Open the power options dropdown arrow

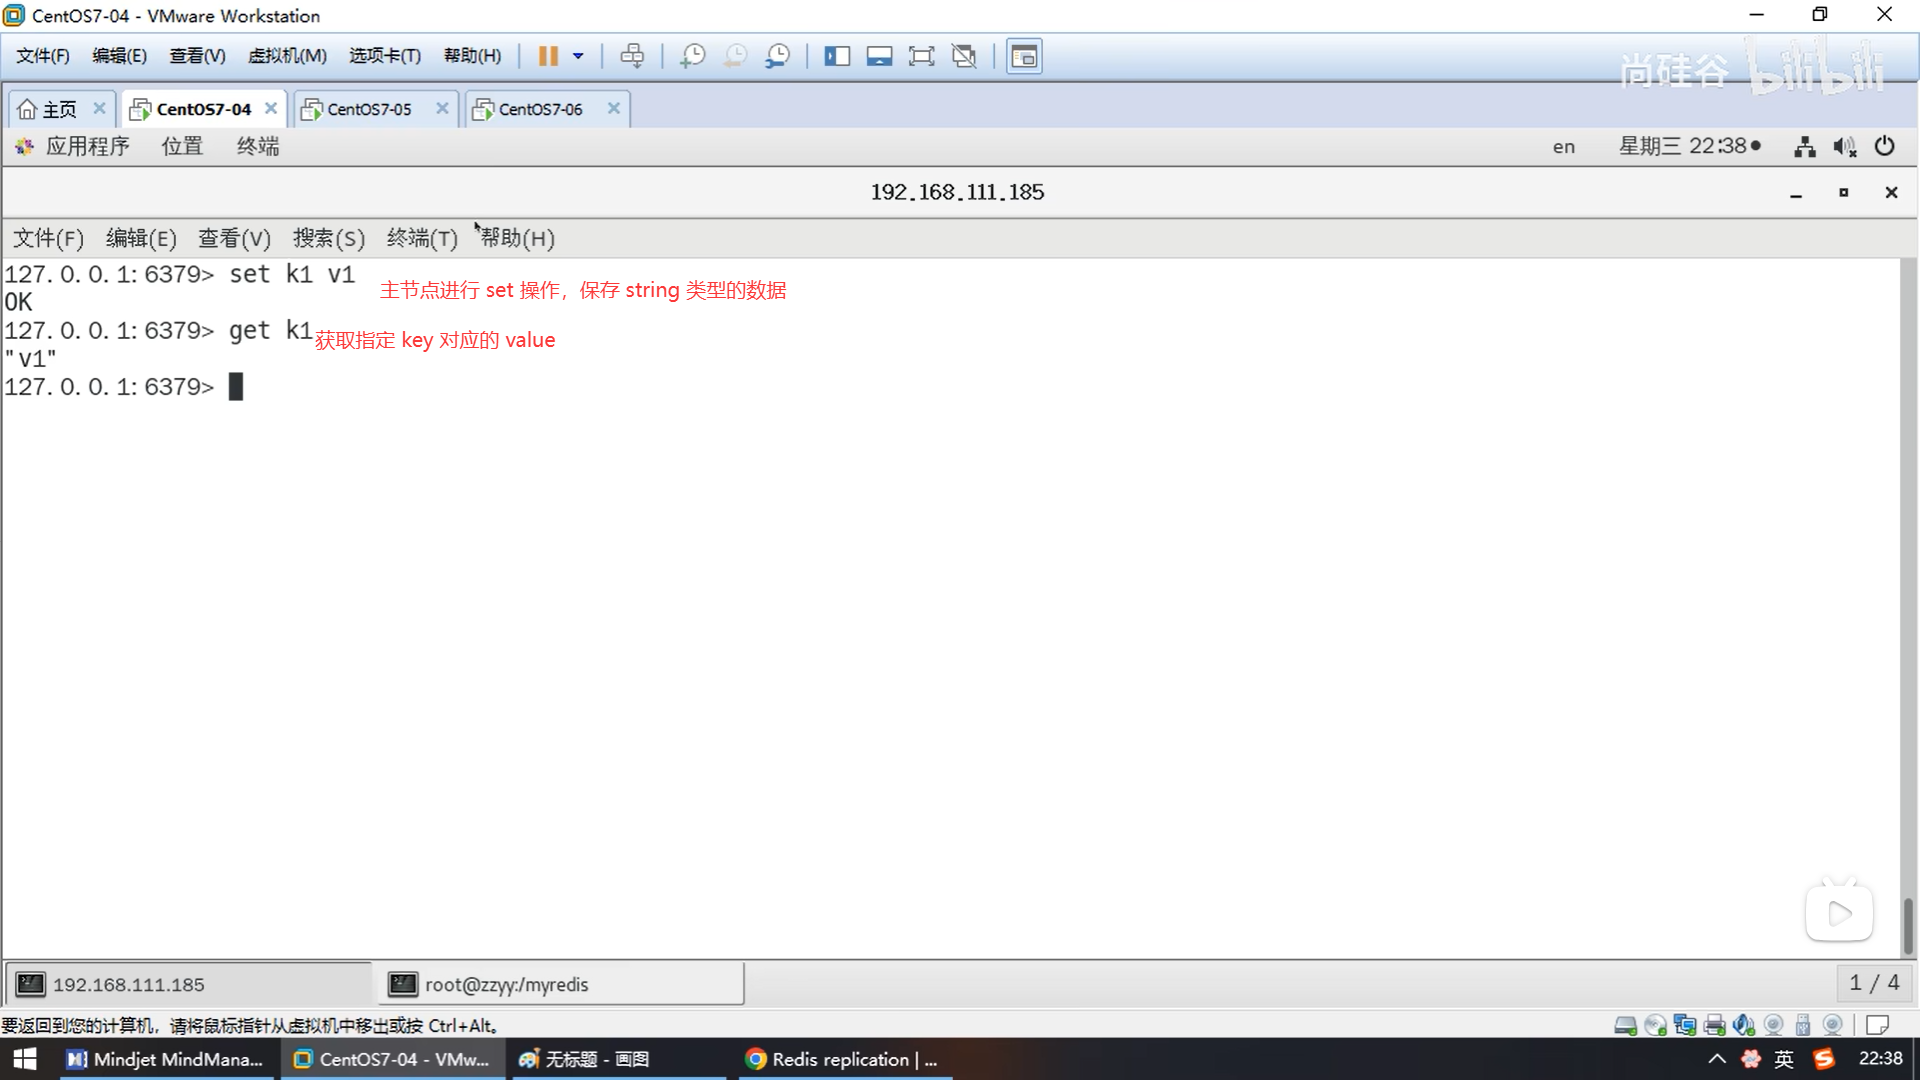578,56
